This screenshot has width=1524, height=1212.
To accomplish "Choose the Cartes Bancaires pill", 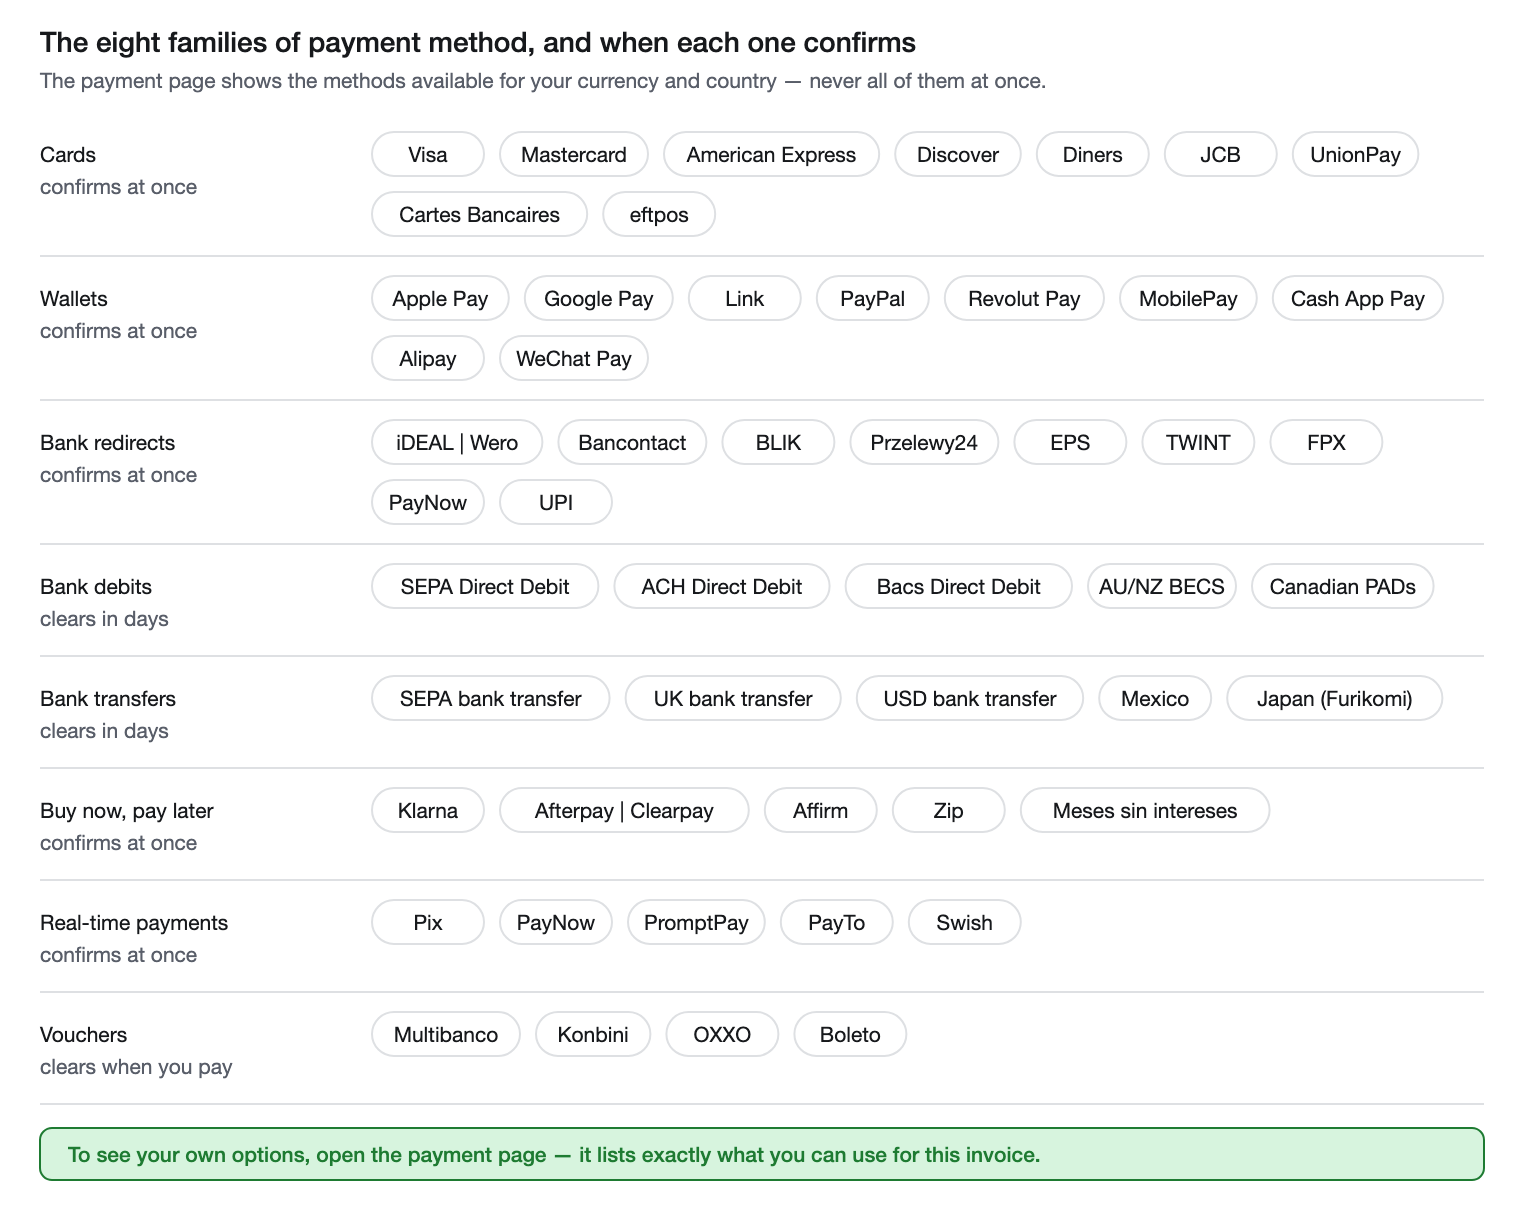I will pos(479,214).
